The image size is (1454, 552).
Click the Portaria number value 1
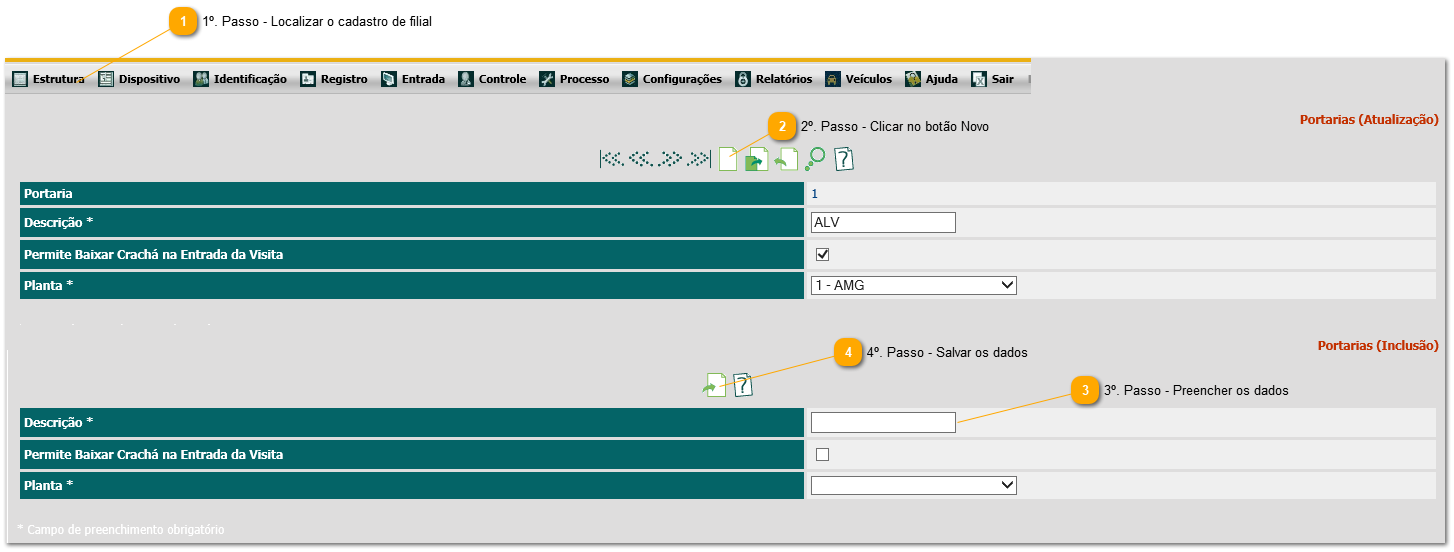814,193
